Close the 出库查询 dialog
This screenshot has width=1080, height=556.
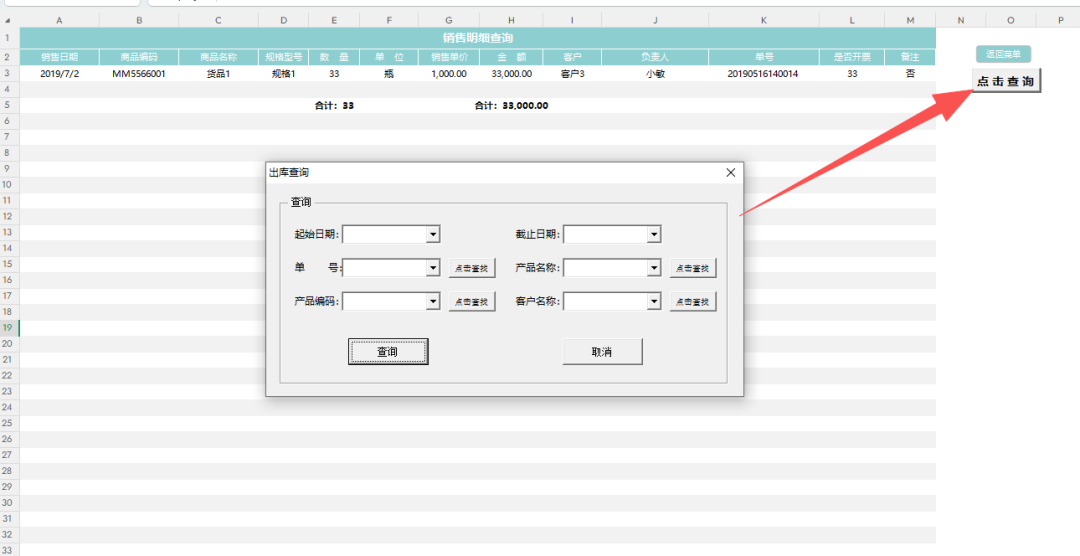(730, 172)
